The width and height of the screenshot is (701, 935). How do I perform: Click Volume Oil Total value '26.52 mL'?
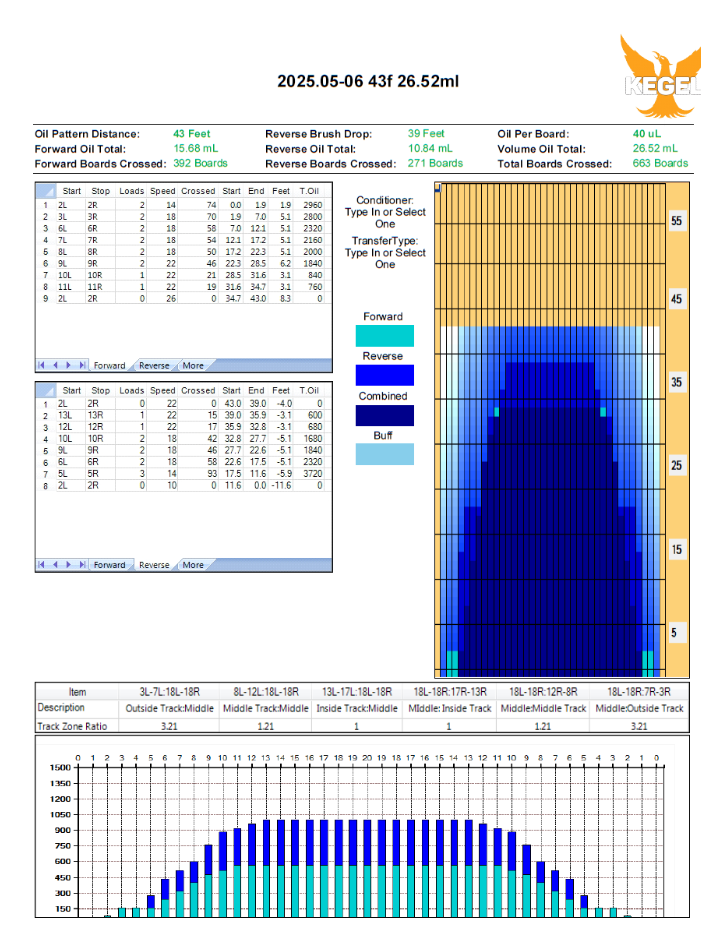point(655,148)
